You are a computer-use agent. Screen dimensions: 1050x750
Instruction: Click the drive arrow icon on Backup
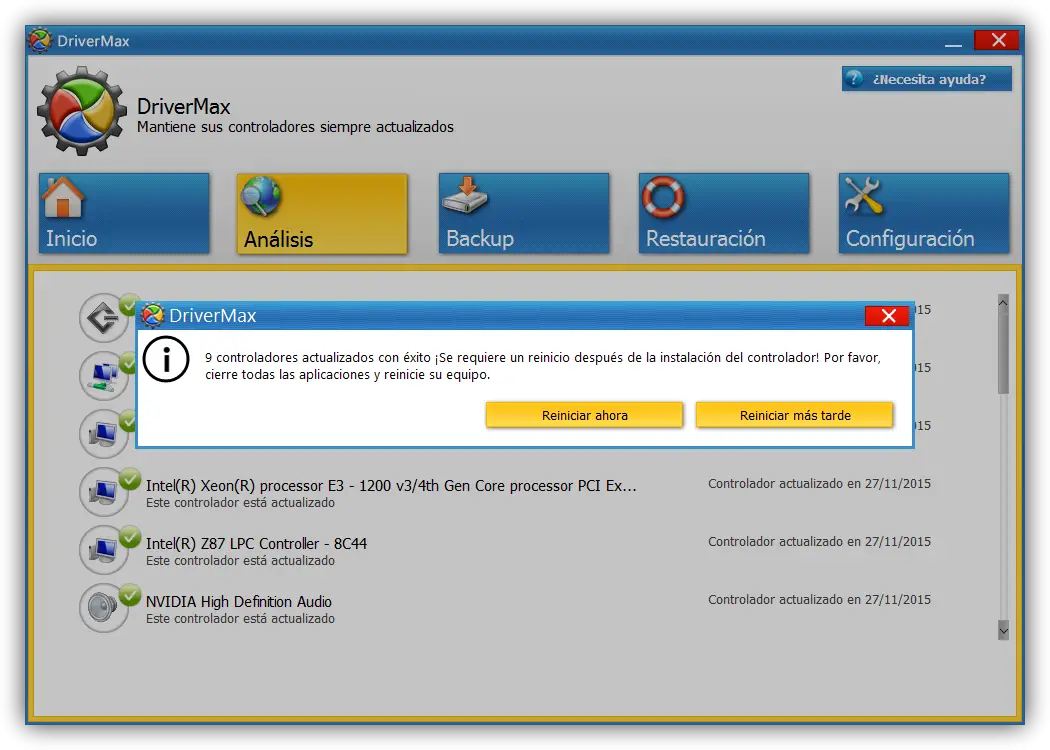pyautogui.click(x=465, y=196)
